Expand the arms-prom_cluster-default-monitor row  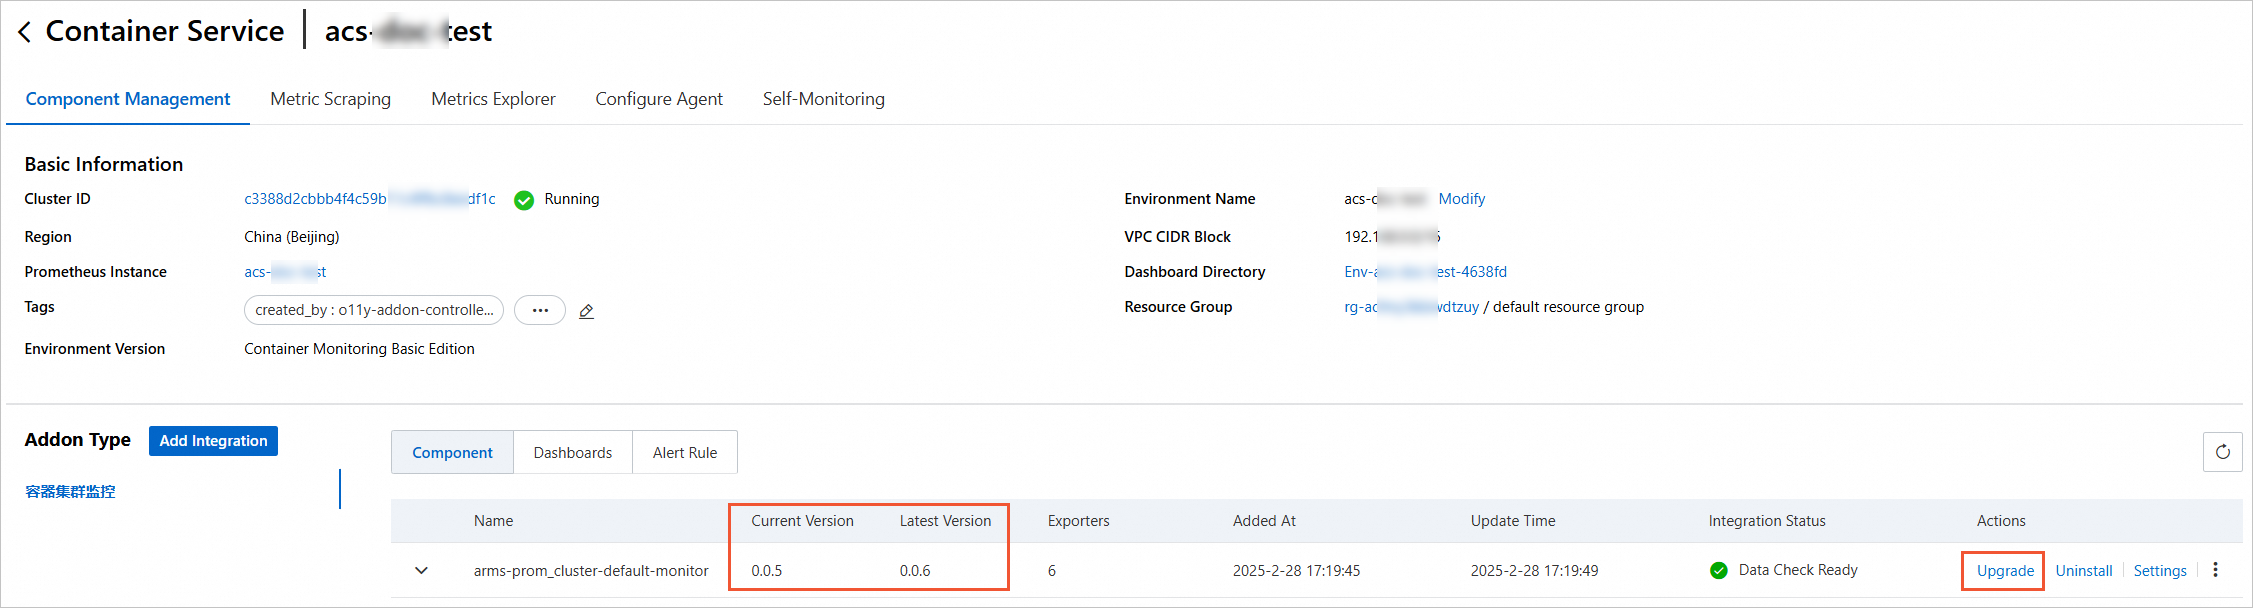coord(422,571)
